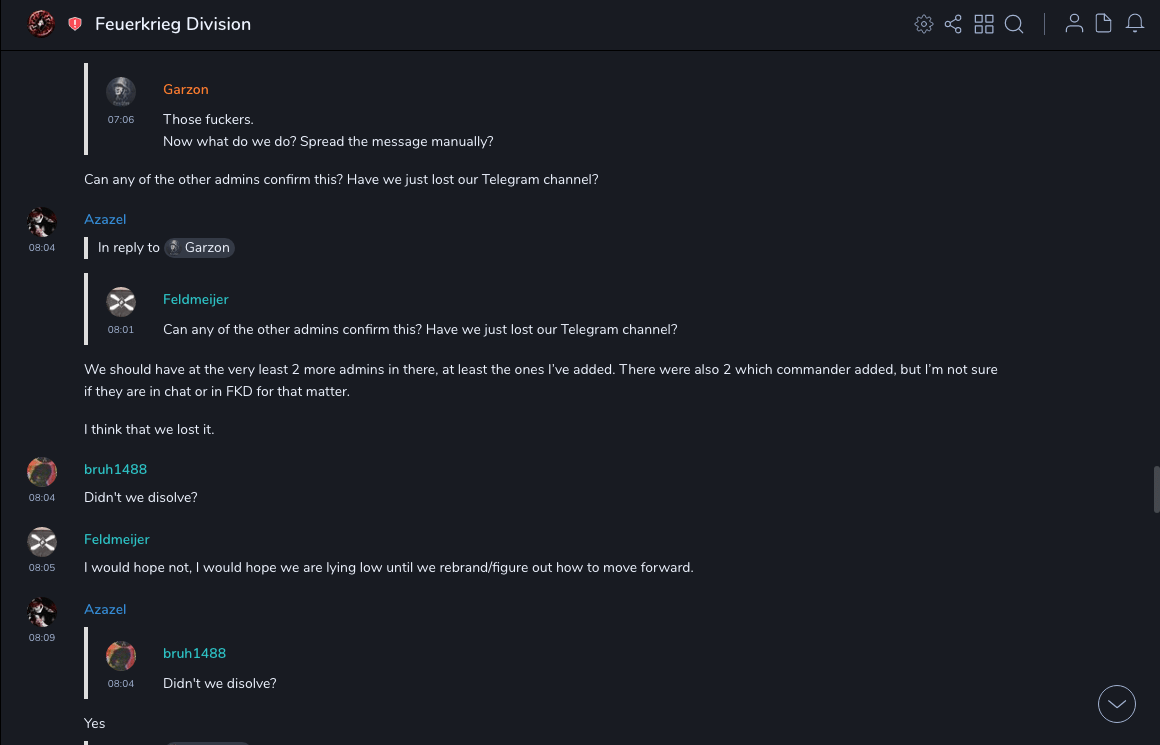Screen dimensions: 1160x745
Task: Jump to bottom with down-chevron button
Action: click(x=1117, y=704)
